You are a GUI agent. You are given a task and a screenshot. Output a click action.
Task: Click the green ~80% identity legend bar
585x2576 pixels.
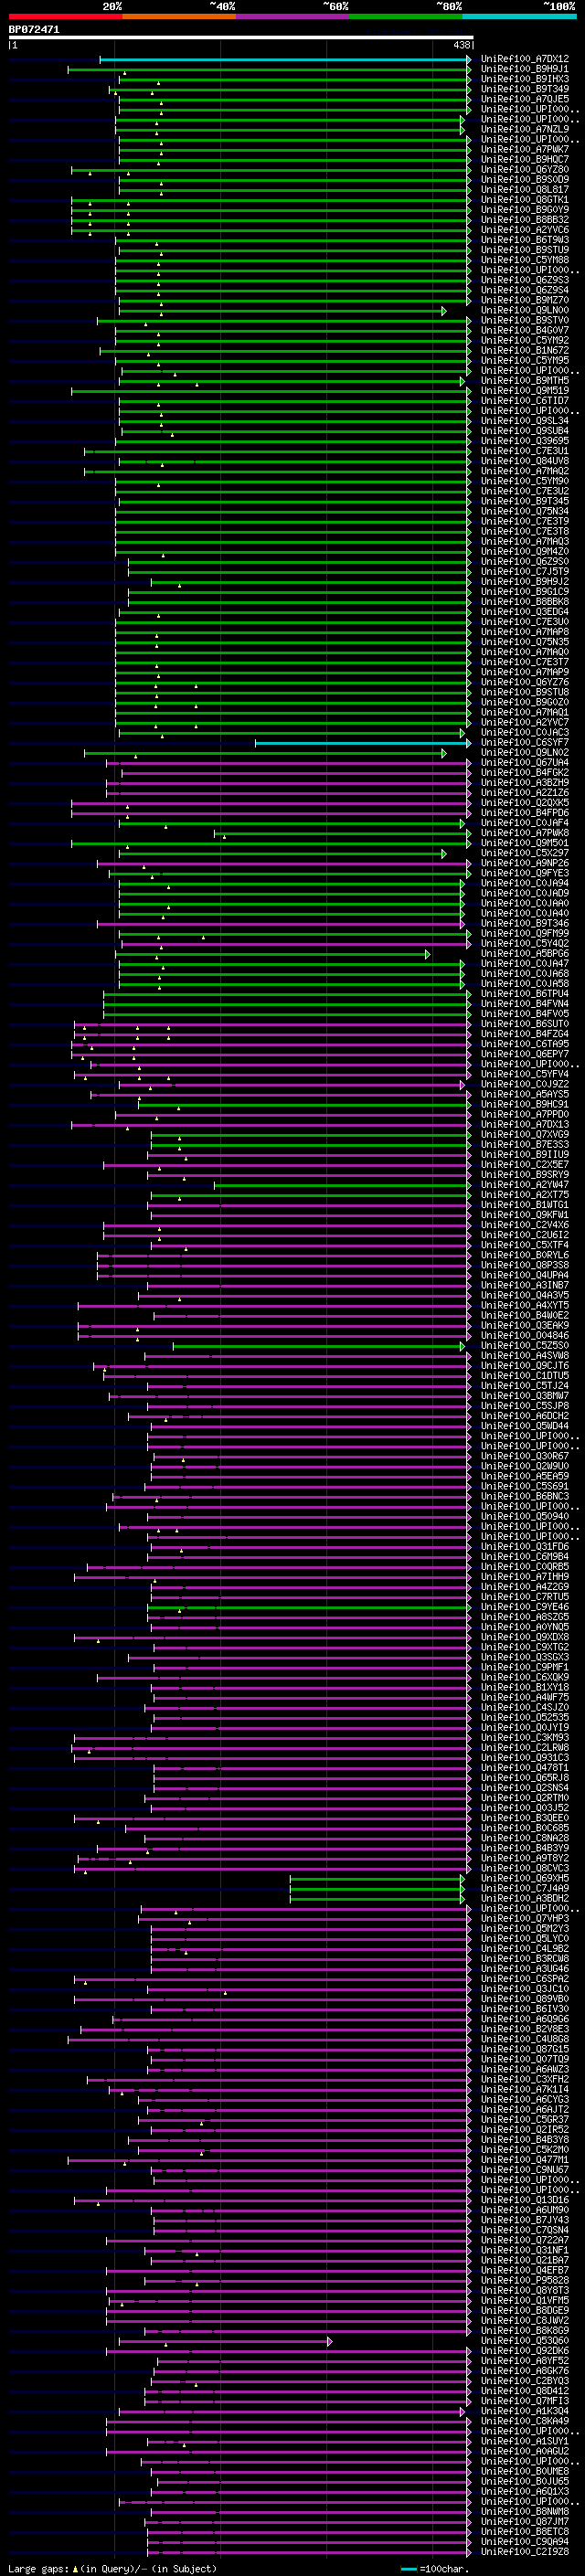pos(406,16)
